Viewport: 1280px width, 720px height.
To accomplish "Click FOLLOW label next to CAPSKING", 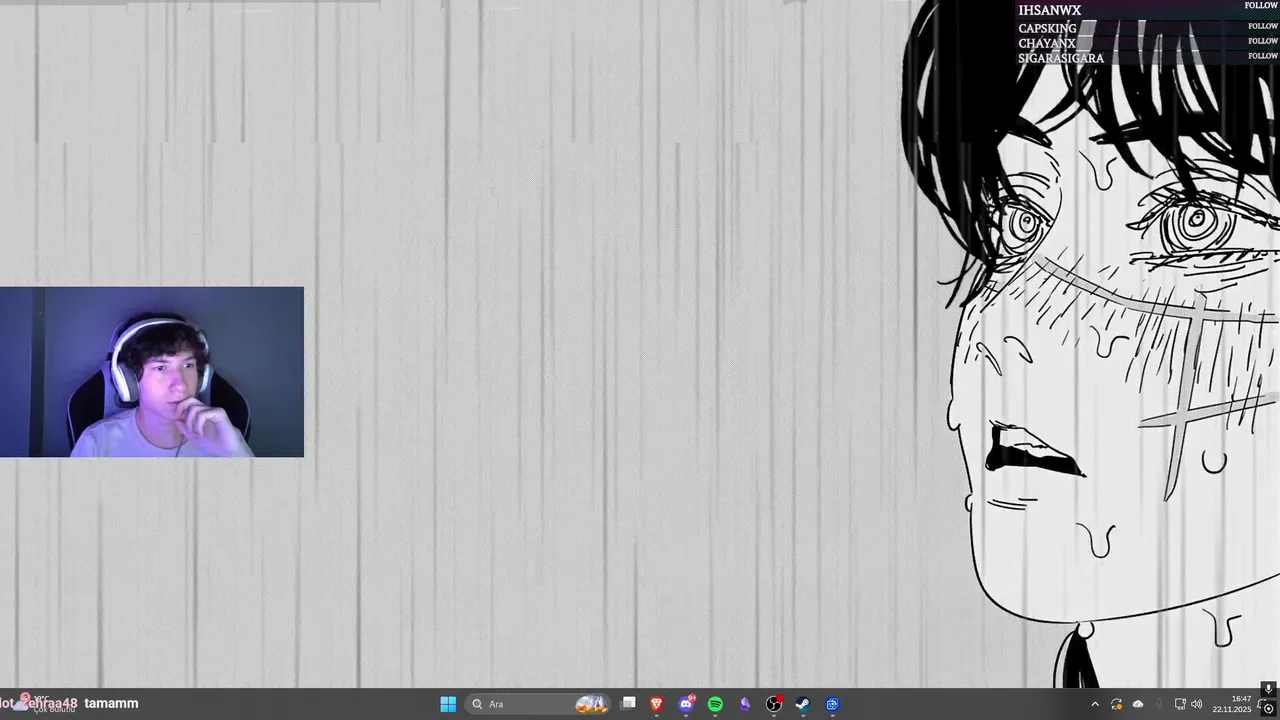I will (x=1263, y=26).
